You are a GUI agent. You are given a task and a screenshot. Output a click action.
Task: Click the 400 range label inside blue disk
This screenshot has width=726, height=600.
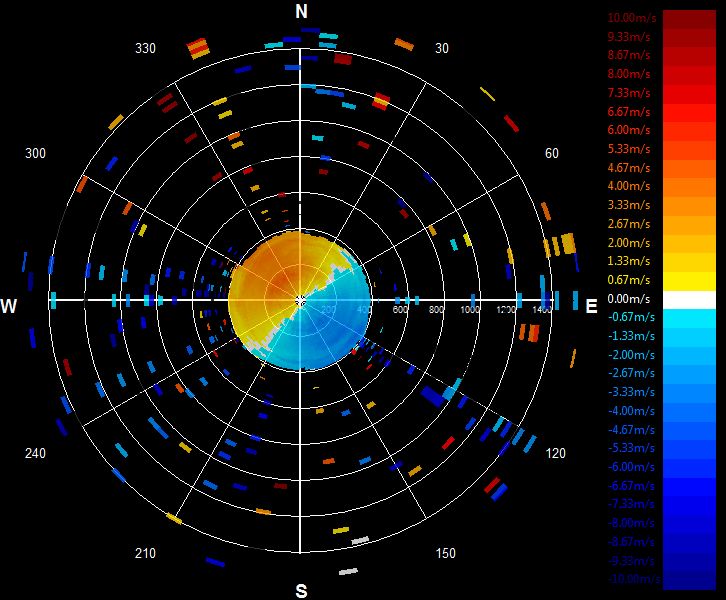pyautogui.click(x=363, y=309)
